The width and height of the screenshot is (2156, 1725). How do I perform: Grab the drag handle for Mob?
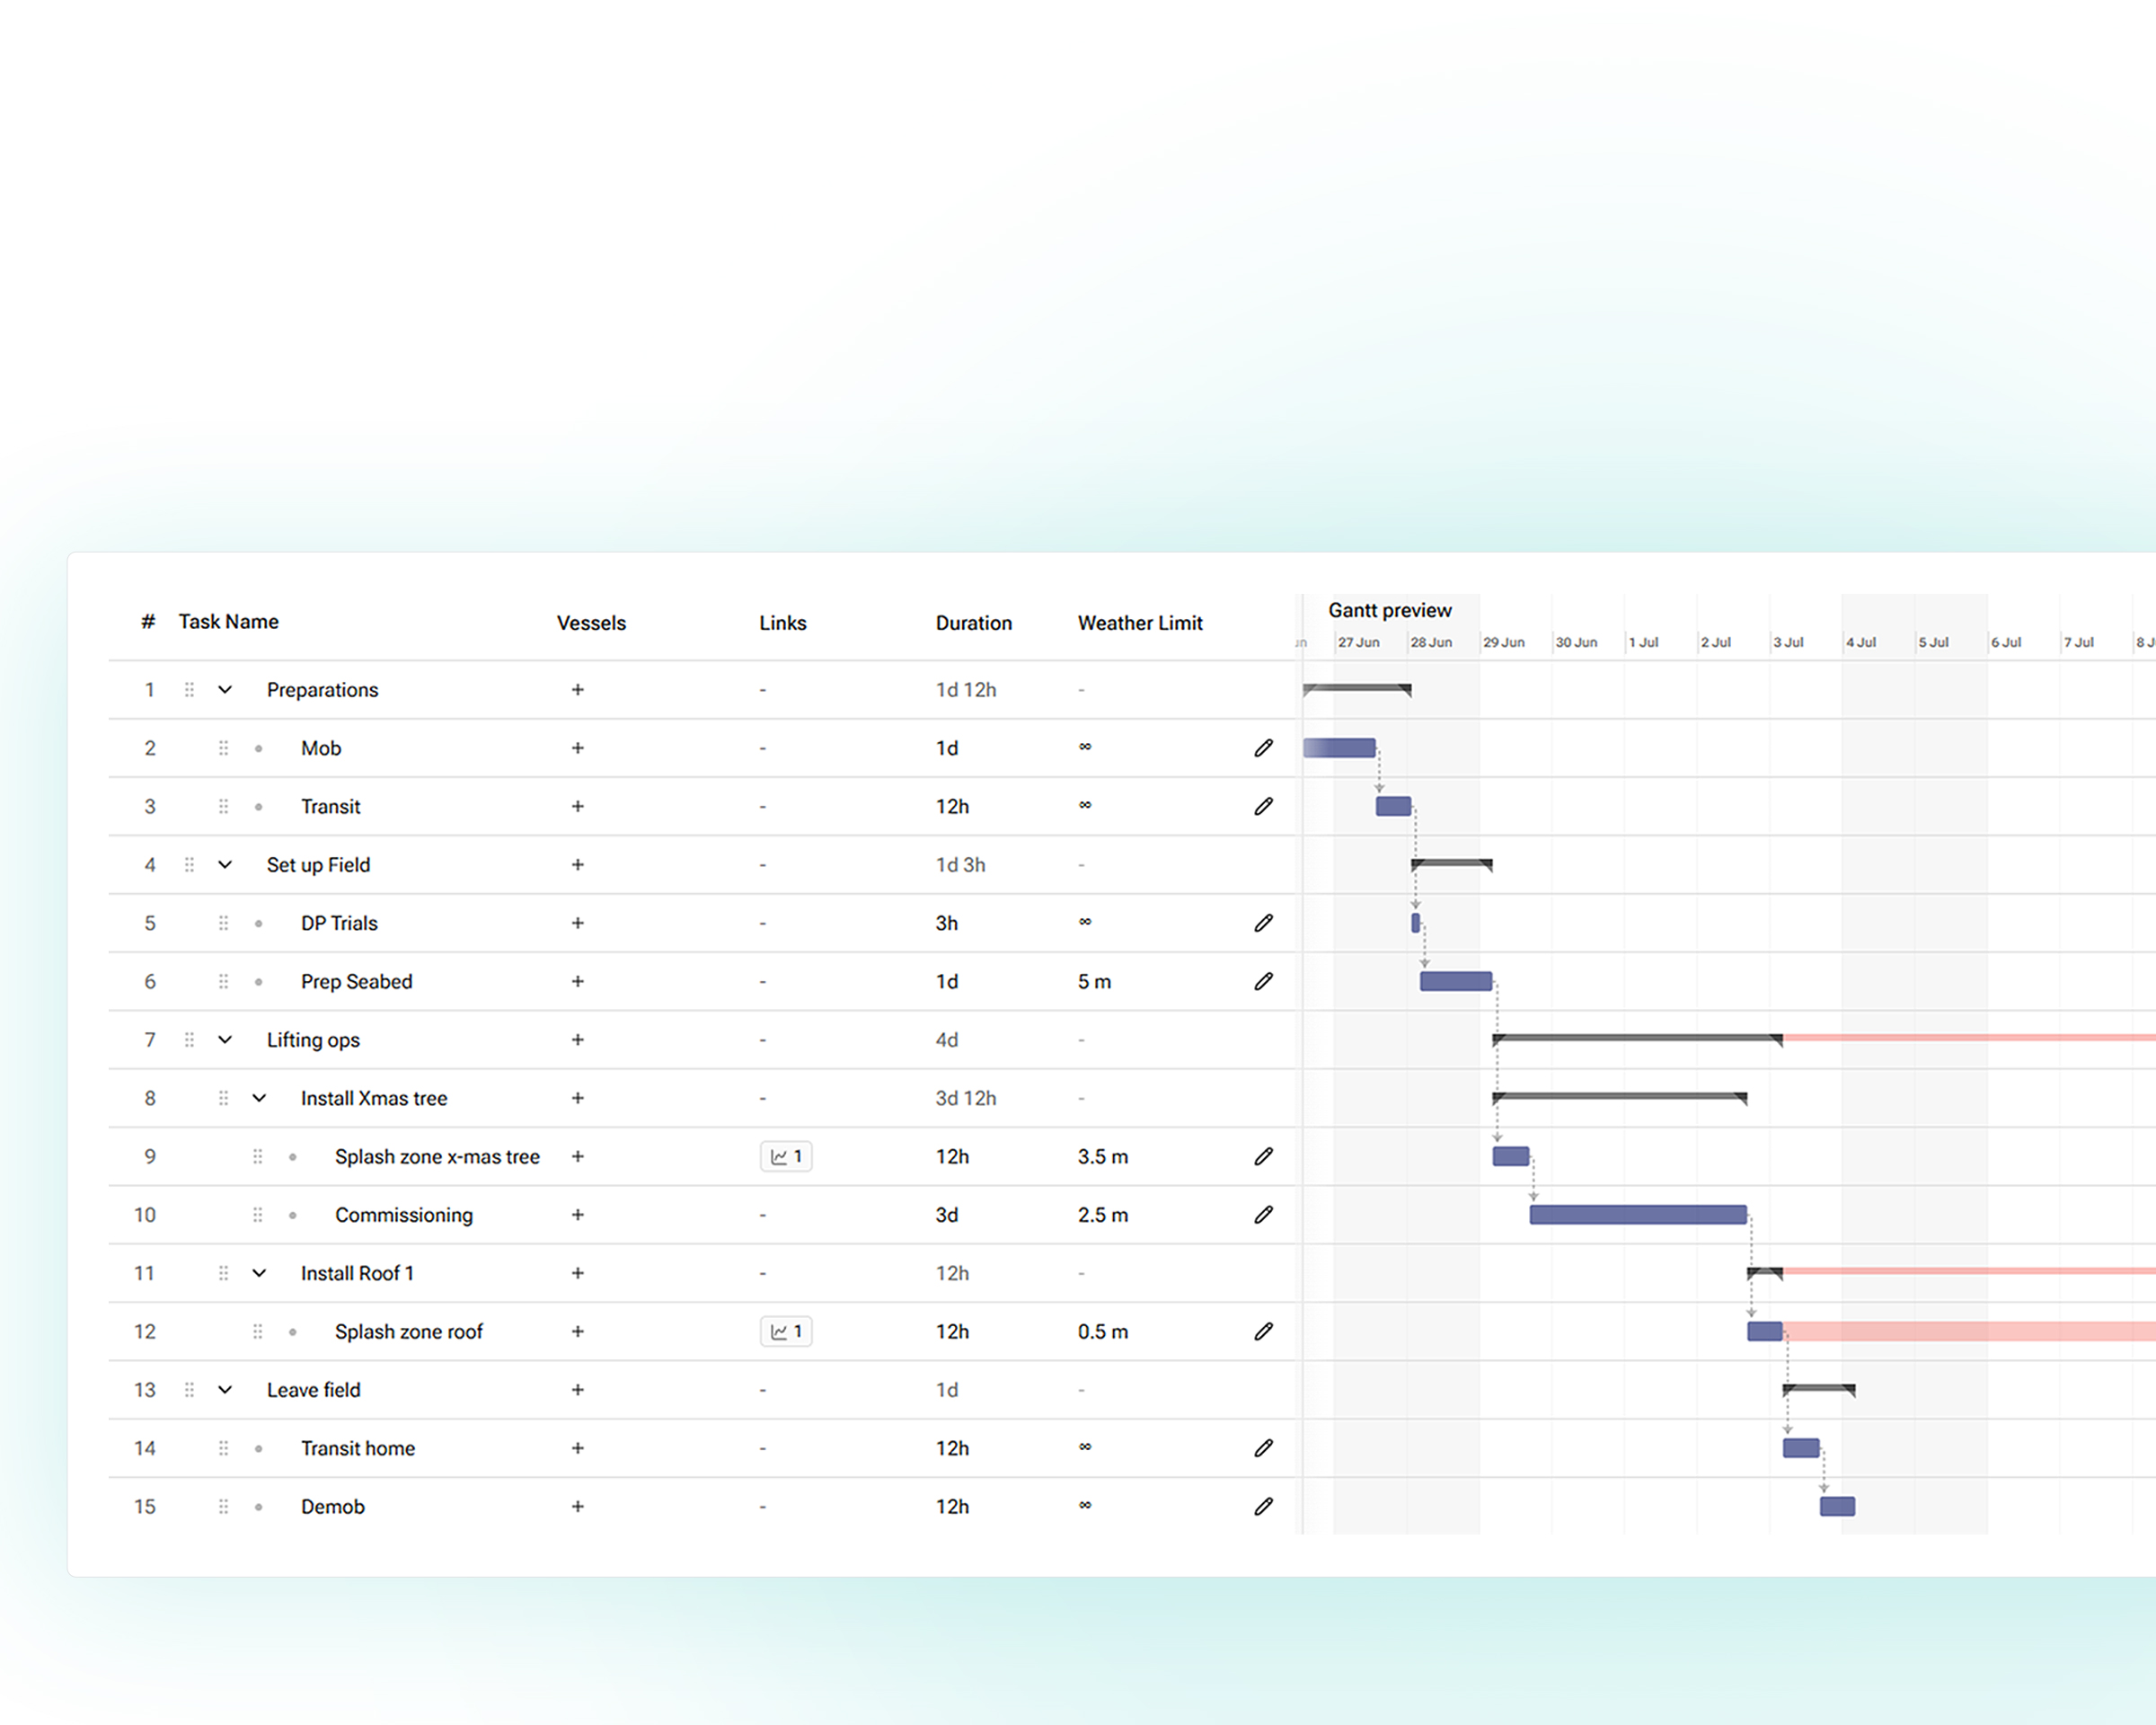click(x=223, y=748)
